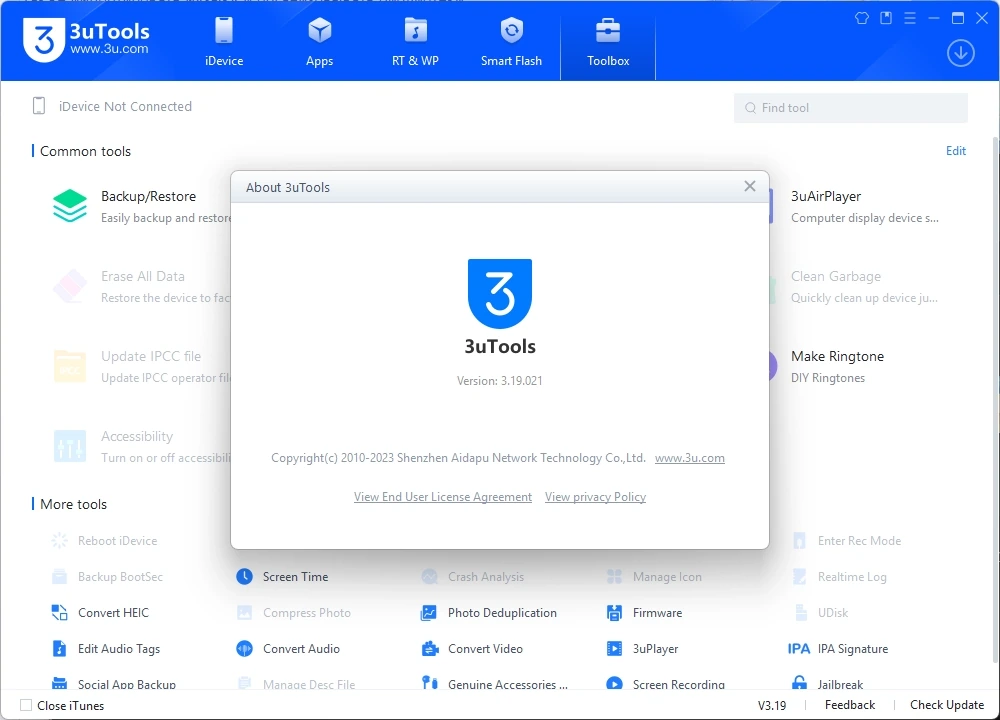Open the Edit Audio Tags icon
The height and width of the screenshot is (720, 1000).
(59, 649)
